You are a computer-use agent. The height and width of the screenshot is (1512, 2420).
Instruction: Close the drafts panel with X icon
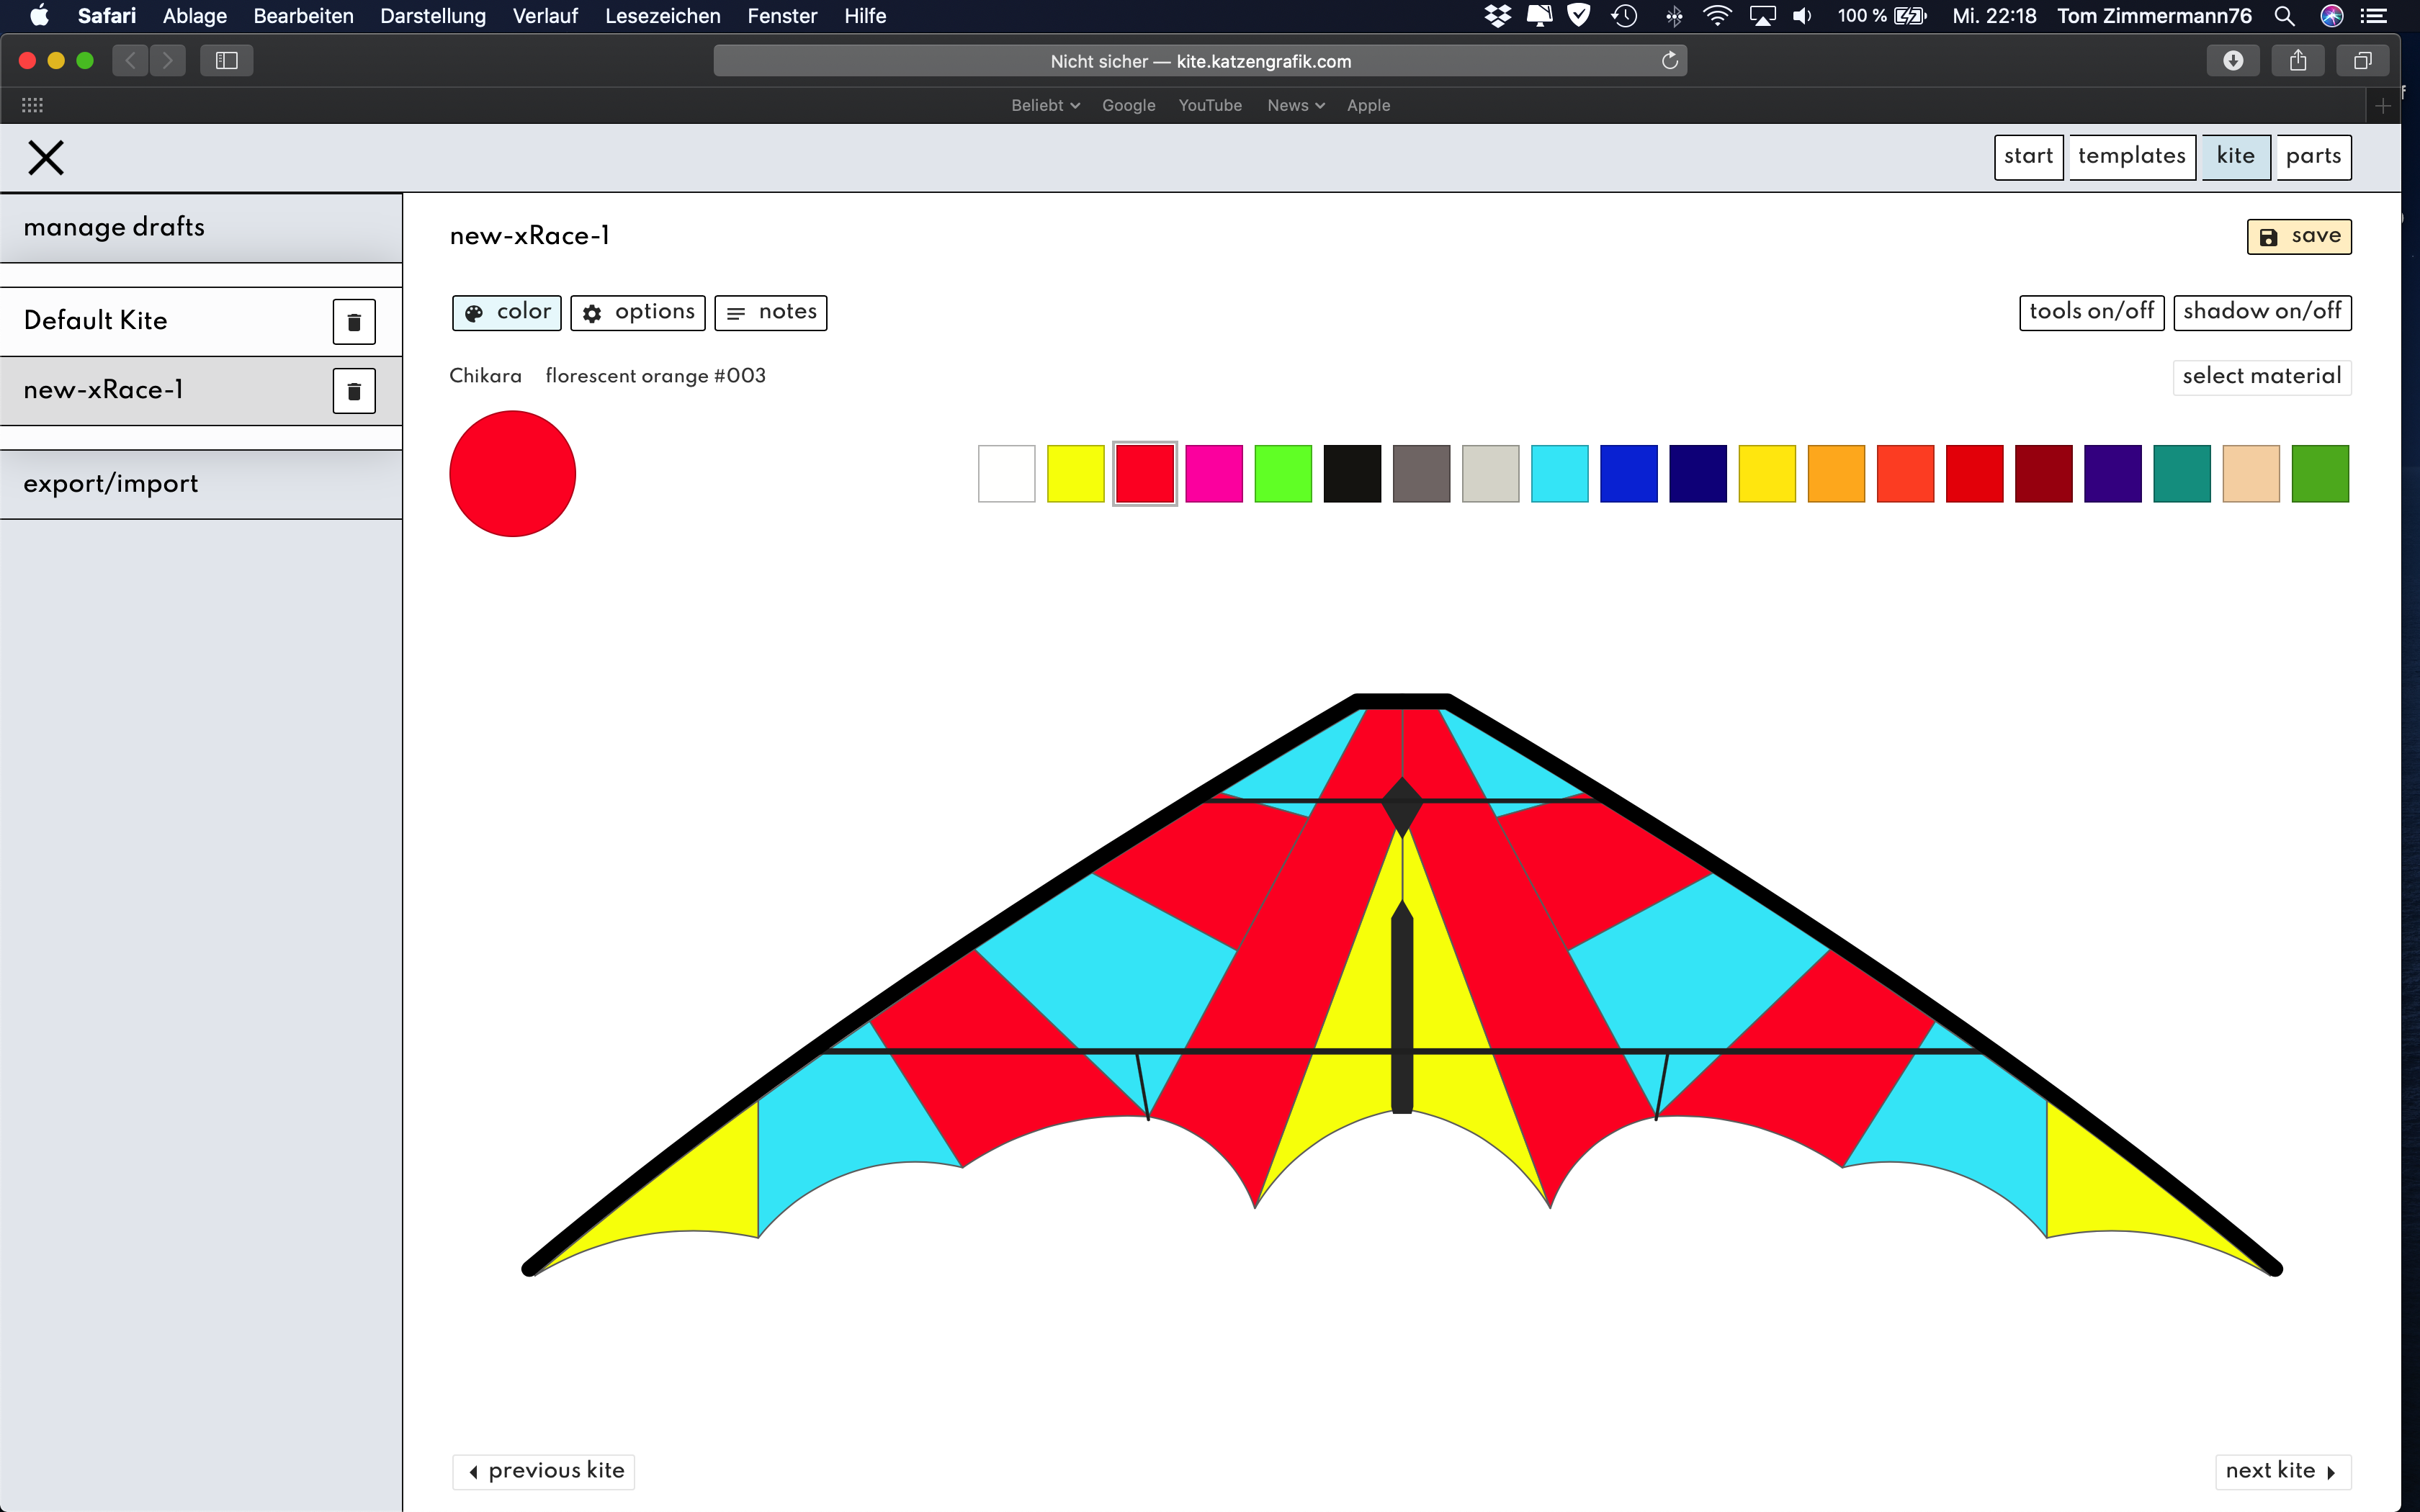click(46, 158)
